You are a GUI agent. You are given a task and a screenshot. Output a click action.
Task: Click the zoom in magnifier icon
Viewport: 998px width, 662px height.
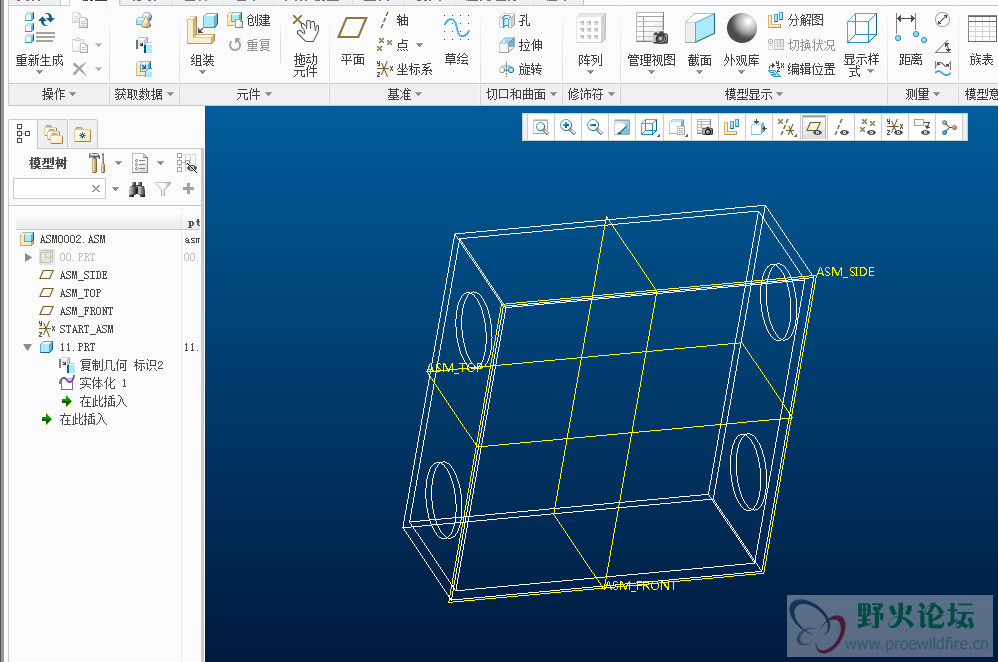tap(568, 127)
